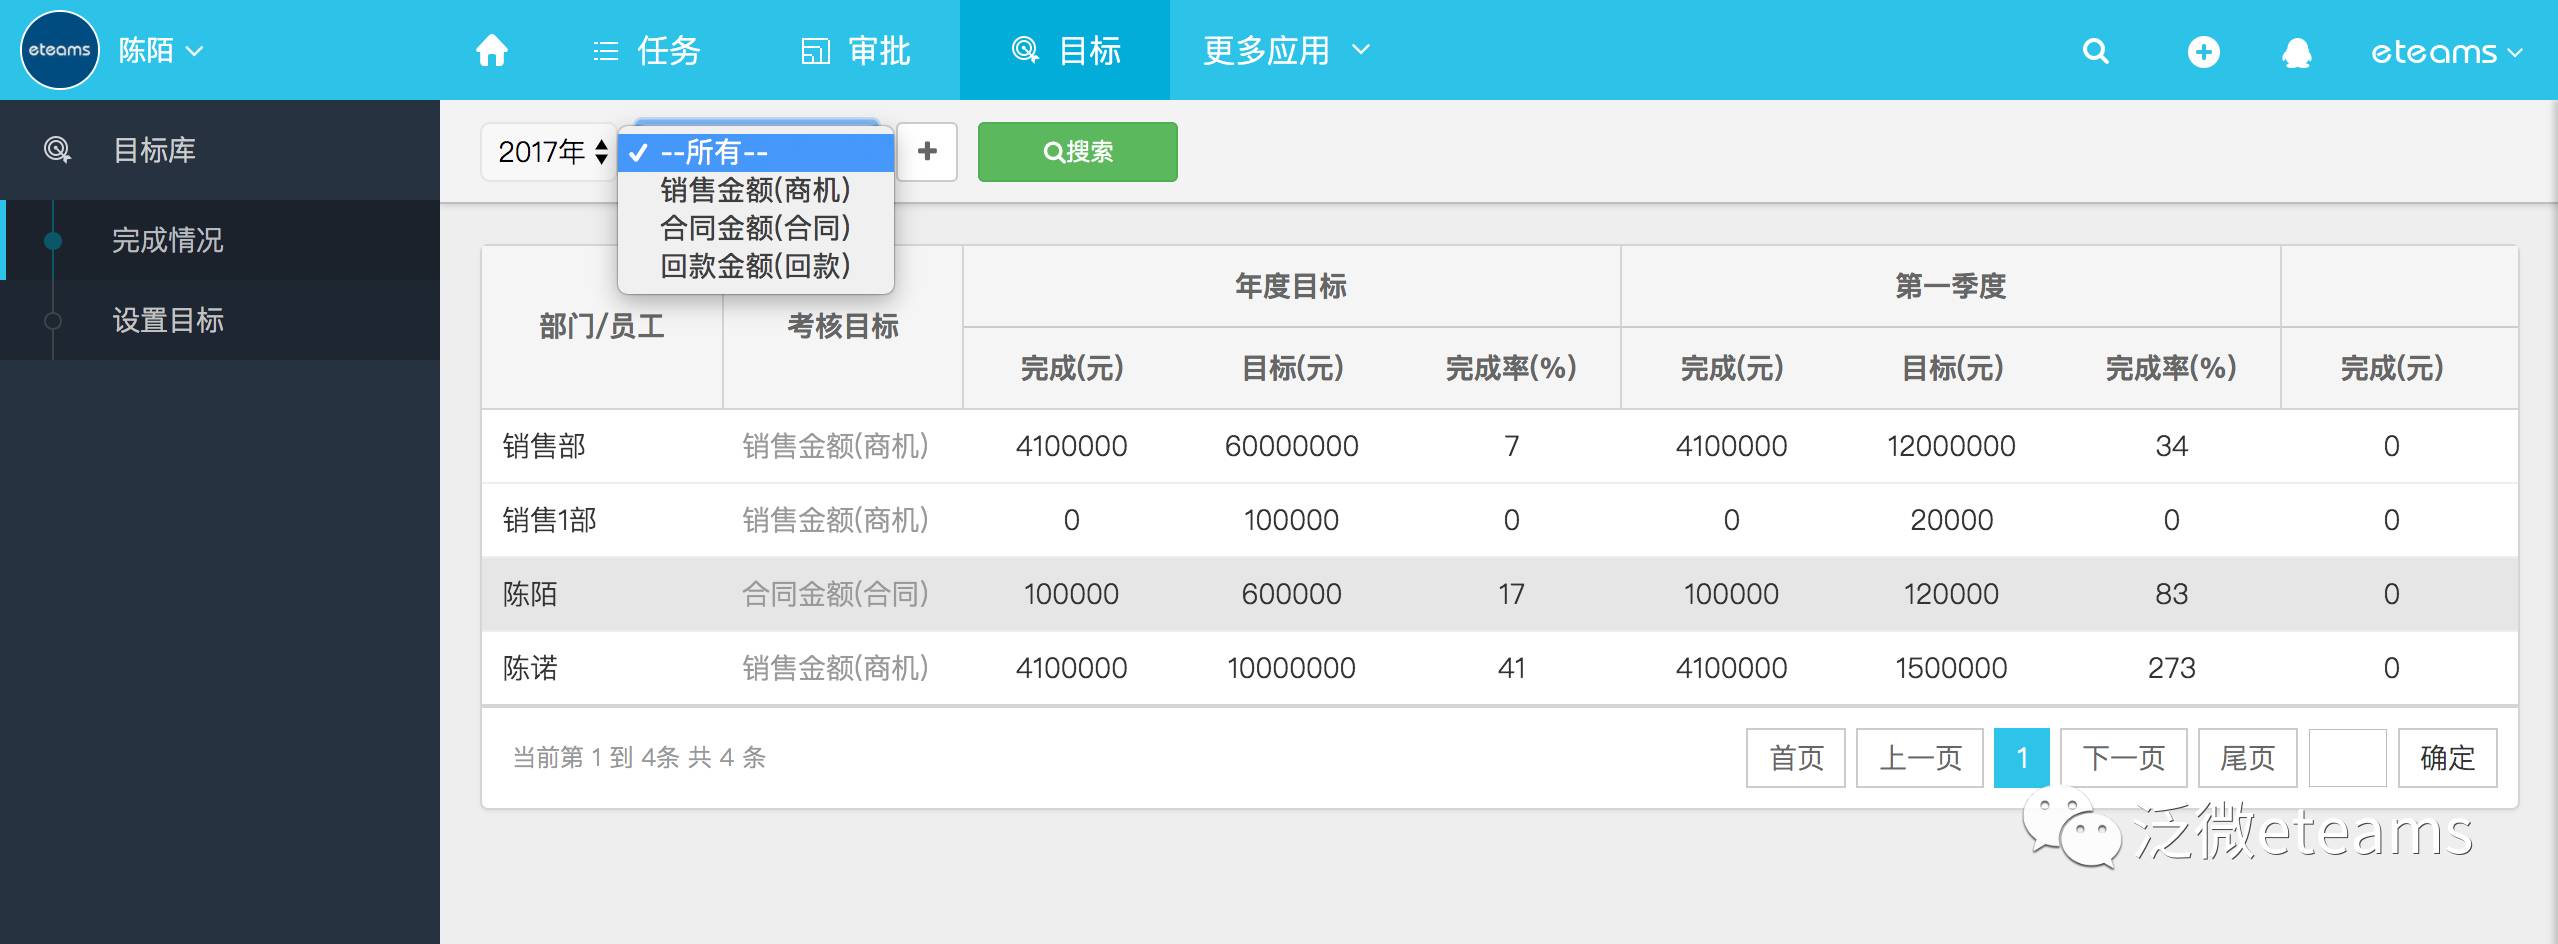This screenshot has width=2558, height=944.
Task: Click 12000000 first quarter target
Action: (x=1952, y=446)
